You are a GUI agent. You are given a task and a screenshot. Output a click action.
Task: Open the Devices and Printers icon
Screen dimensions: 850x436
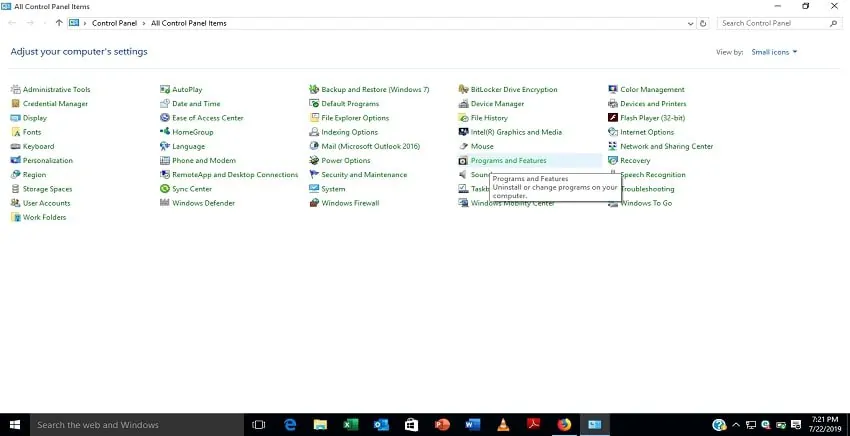point(613,104)
